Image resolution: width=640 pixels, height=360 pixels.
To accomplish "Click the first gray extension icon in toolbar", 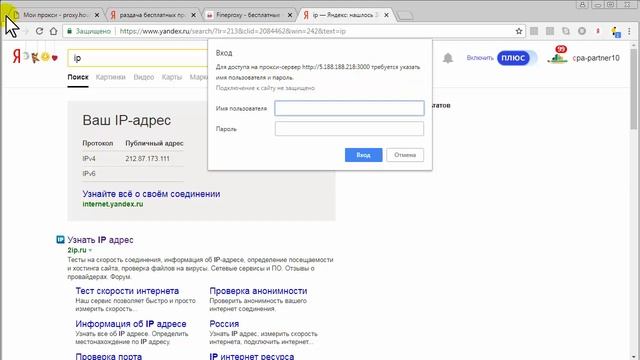I will [x=534, y=31].
